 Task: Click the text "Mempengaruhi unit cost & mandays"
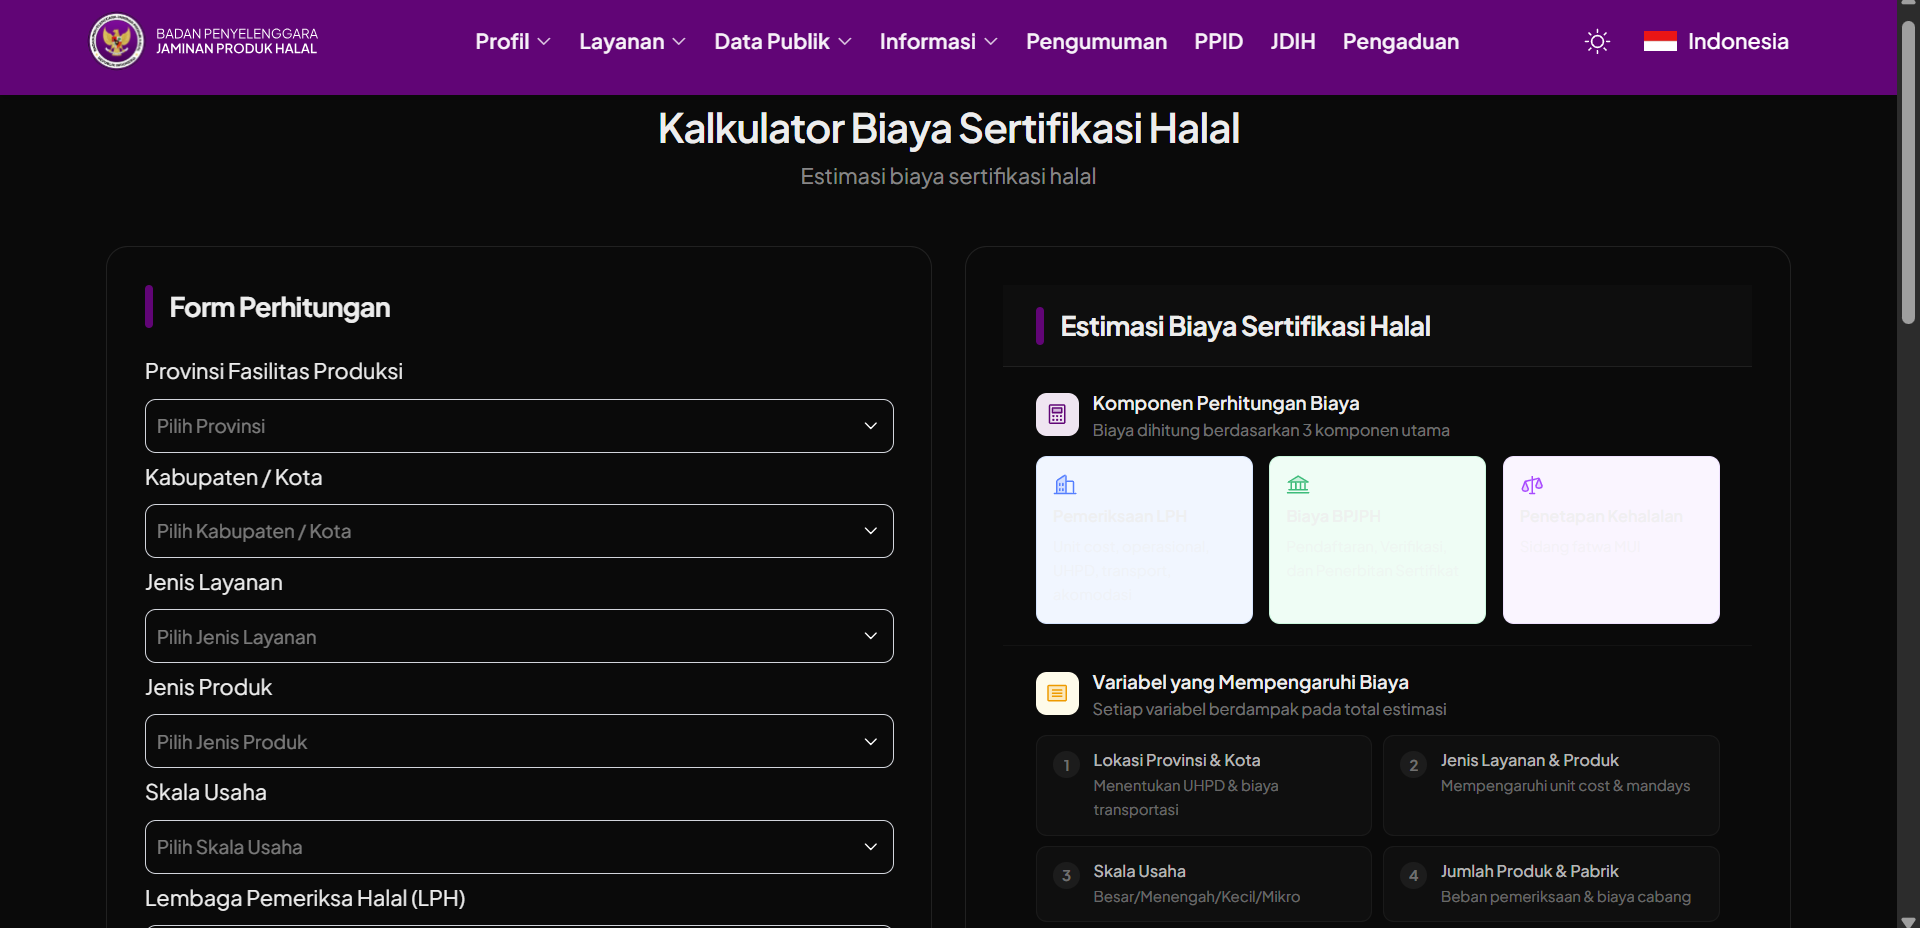pyautogui.click(x=1565, y=786)
